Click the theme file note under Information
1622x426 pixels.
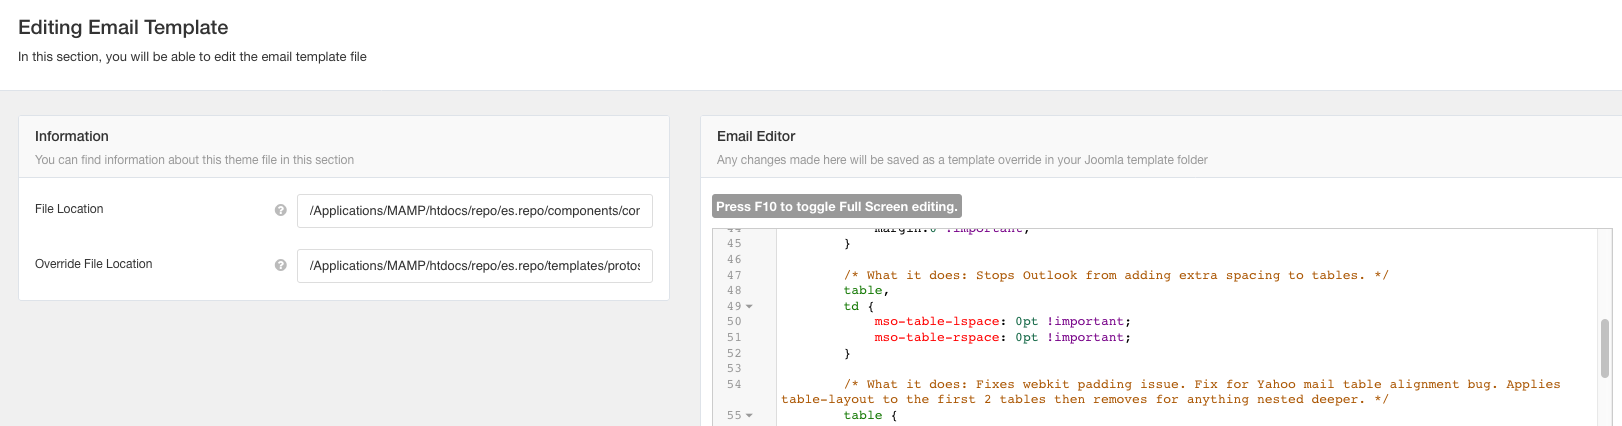click(x=194, y=160)
